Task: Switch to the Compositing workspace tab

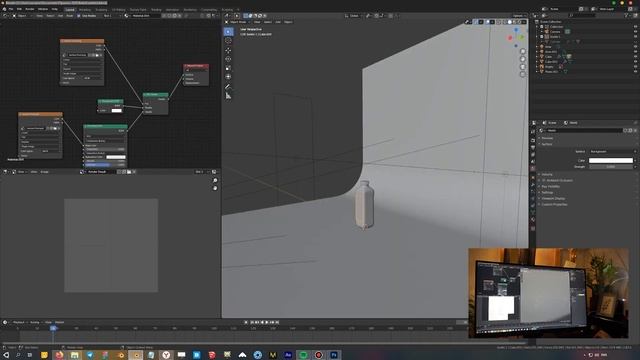Action: (209, 9)
